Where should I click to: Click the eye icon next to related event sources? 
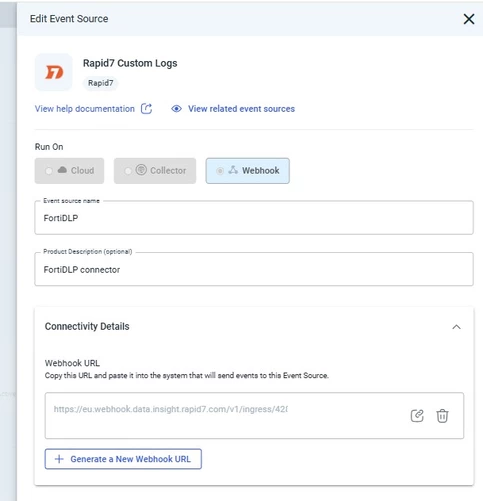176,109
